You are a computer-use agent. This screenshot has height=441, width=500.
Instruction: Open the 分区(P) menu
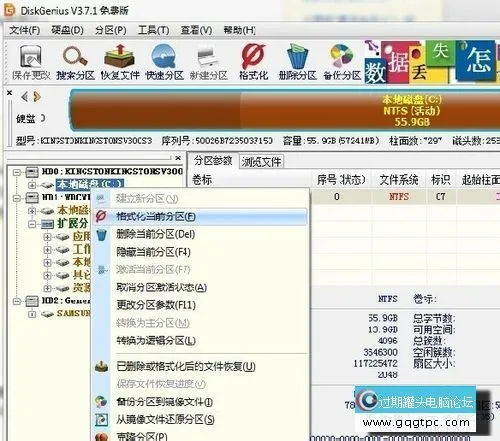(111, 30)
